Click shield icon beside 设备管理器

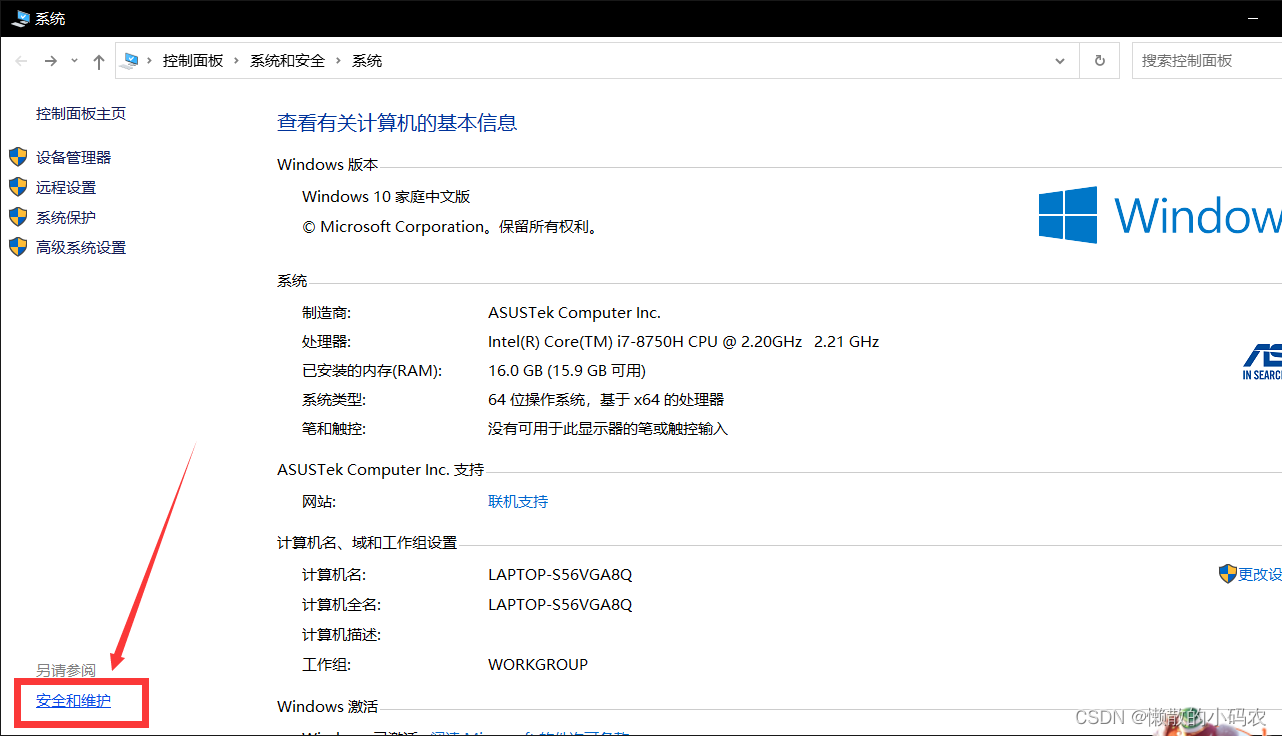coord(18,157)
